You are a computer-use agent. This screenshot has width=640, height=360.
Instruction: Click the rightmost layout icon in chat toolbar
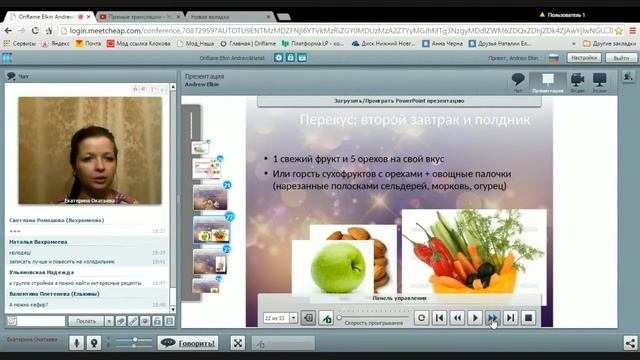(170, 321)
